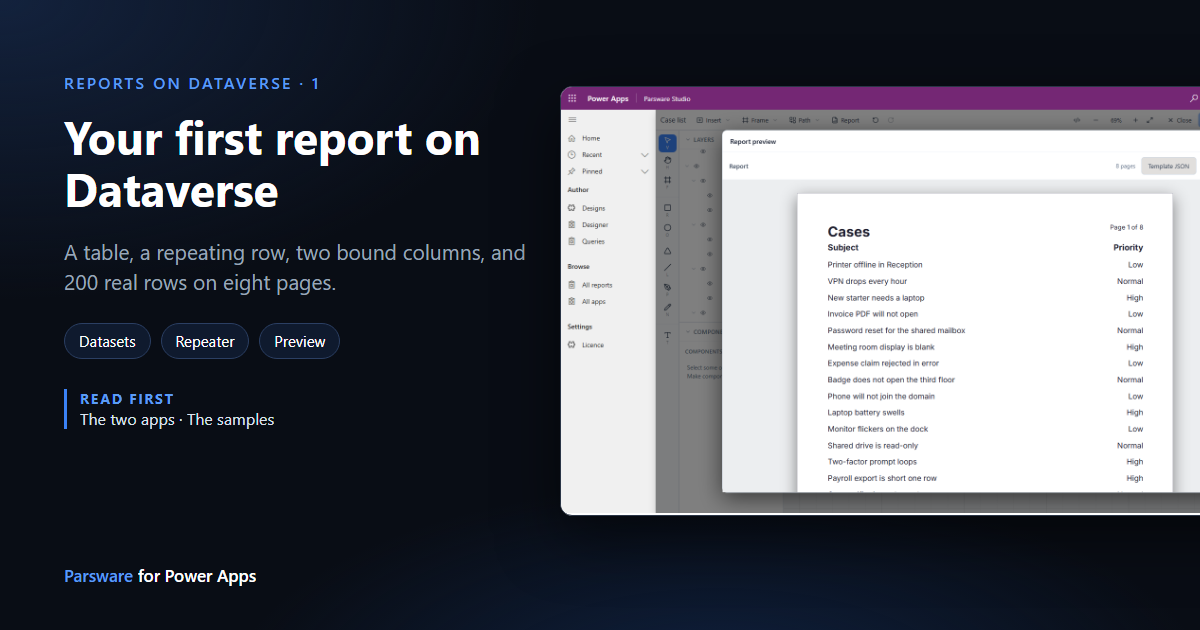Image resolution: width=1200 pixels, height=630 pixels.
Task: Collapse the sidebar with the hamburger icon
Action: [572, 119]
